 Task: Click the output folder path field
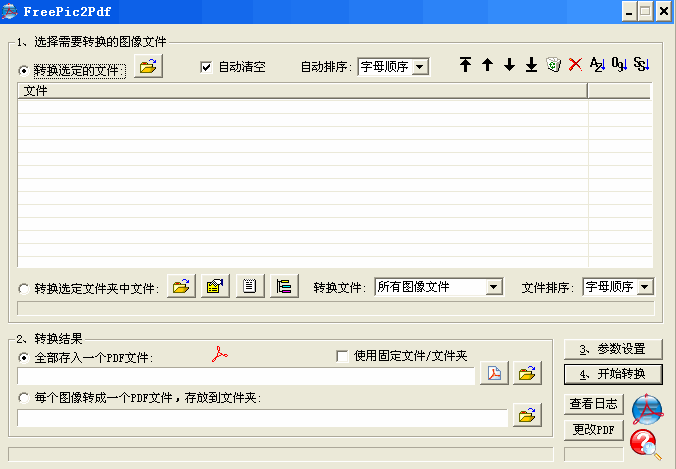point(262,418)
